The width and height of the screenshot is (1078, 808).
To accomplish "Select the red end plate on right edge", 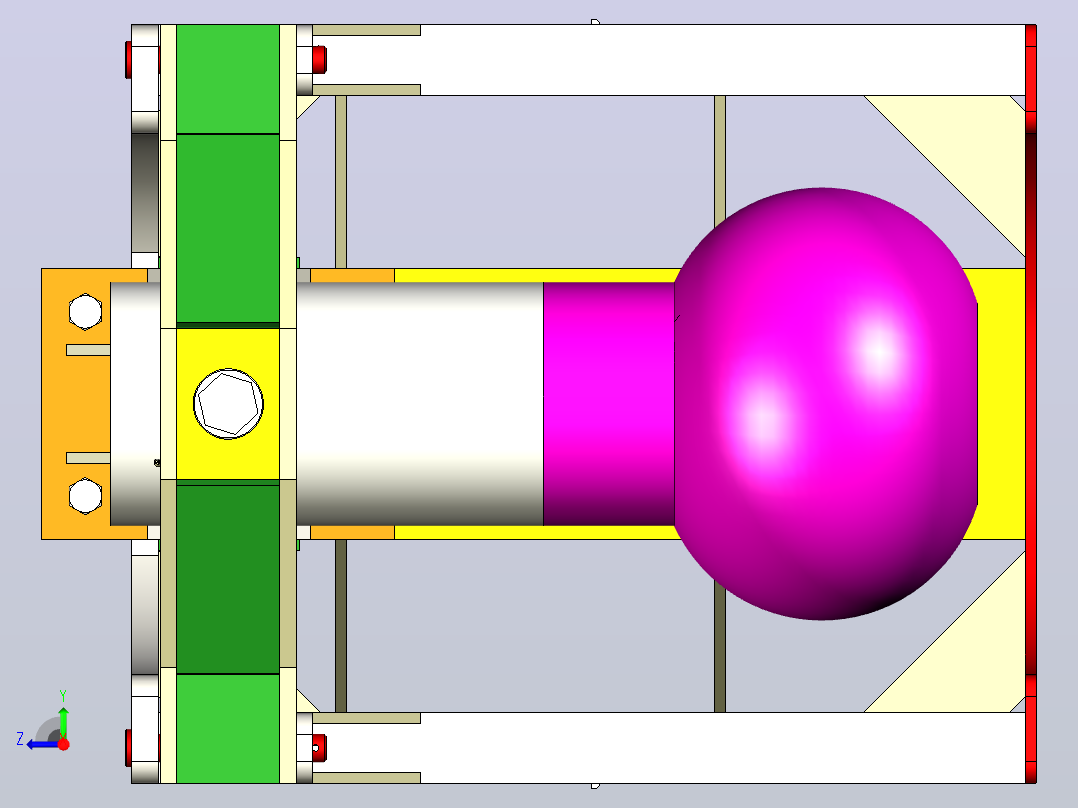I will tap(1031, 404).
